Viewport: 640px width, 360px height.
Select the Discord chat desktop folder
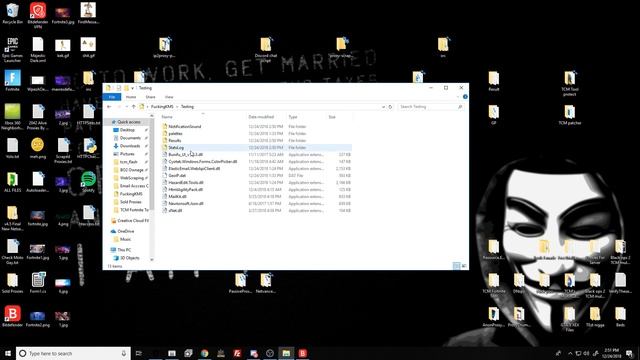point(266,49)
